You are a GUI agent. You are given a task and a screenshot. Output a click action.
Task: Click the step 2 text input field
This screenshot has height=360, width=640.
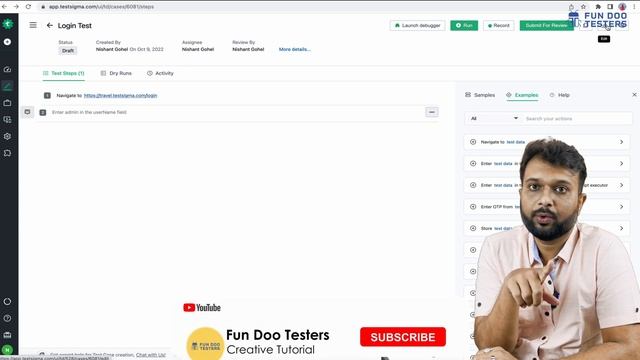pyautogui.click(x=237, y=112)
